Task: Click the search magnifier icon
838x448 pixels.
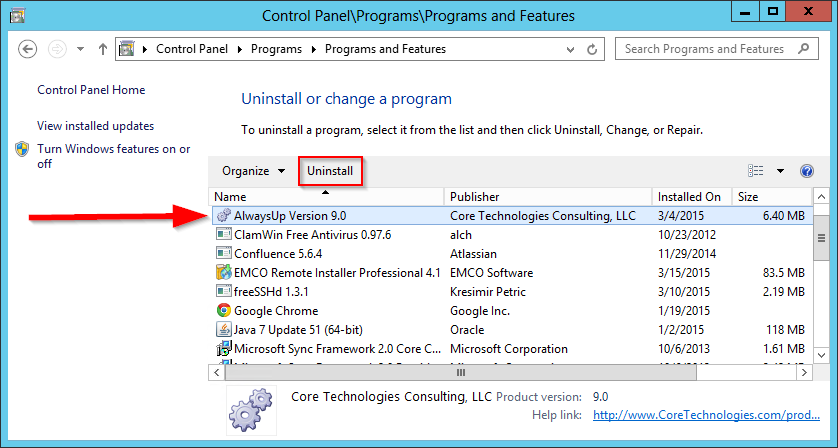Action: 803,49
